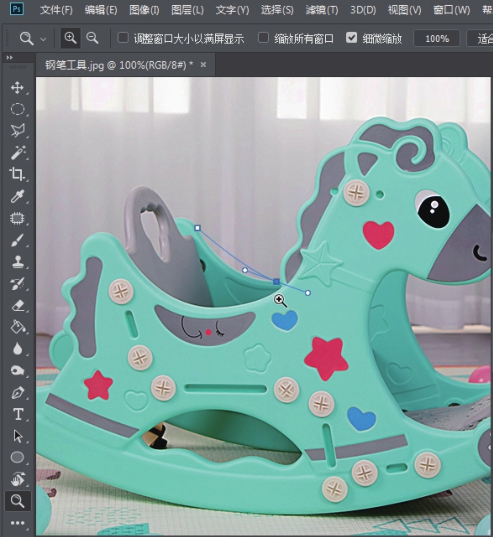
Task: Click the zoom in magnifier button
Action: point(71,38)
